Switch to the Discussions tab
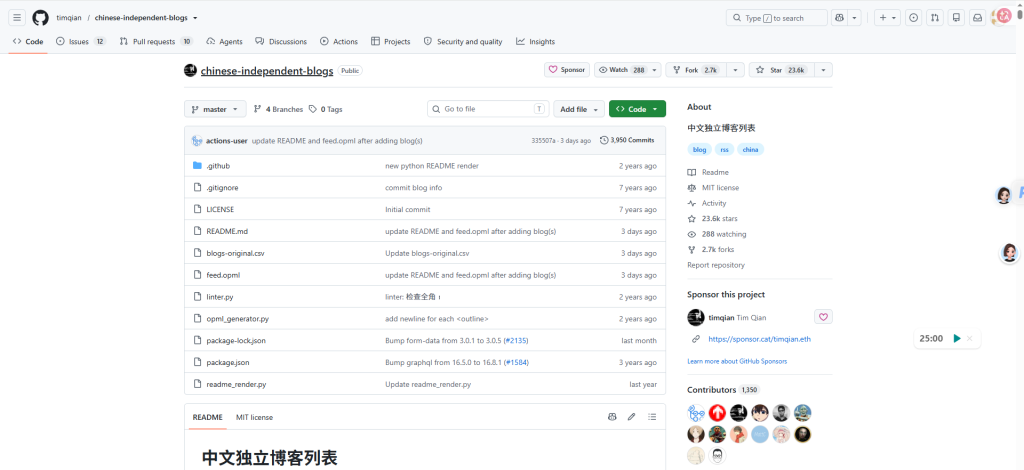This screenshot has height=470, width=1024. click(x=281, y=41)
